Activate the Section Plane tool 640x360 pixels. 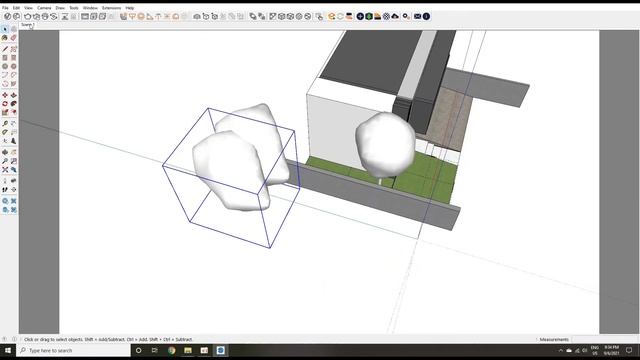13,189
